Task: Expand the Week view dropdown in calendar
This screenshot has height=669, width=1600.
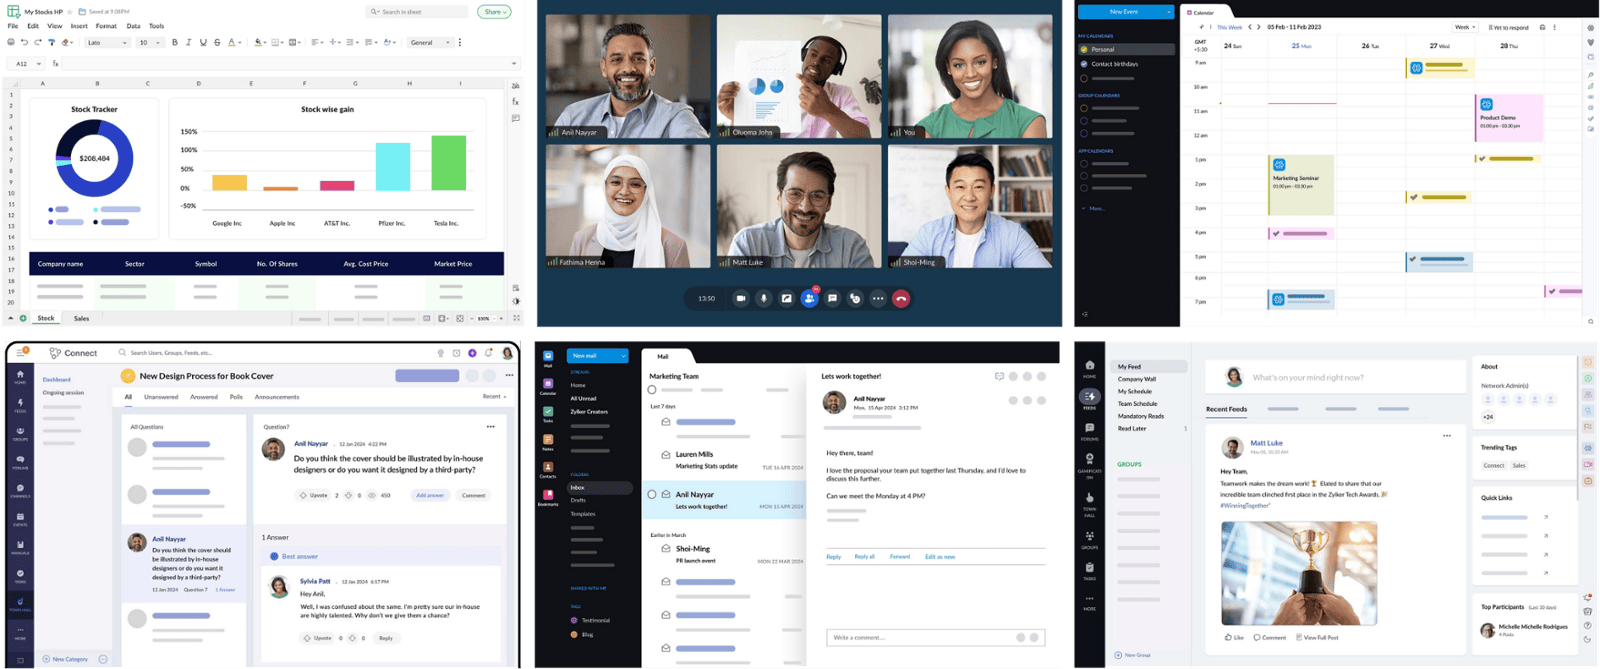Action: point(1465,27)
